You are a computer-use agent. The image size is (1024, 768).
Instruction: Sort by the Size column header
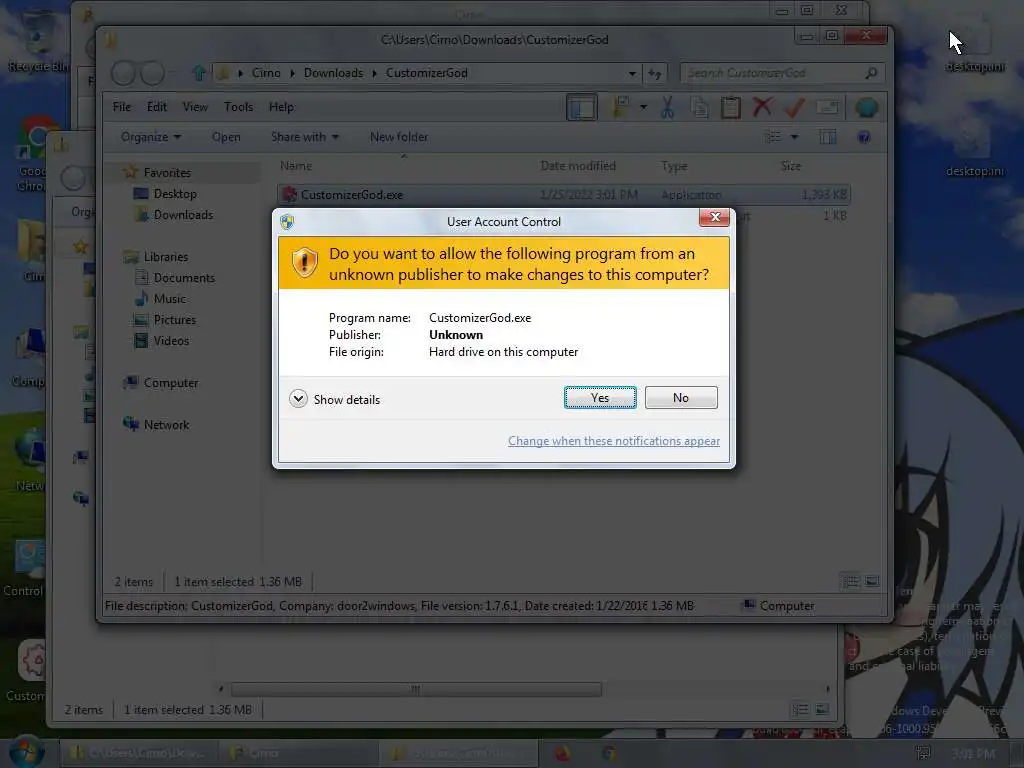click(x=790, y=166)
